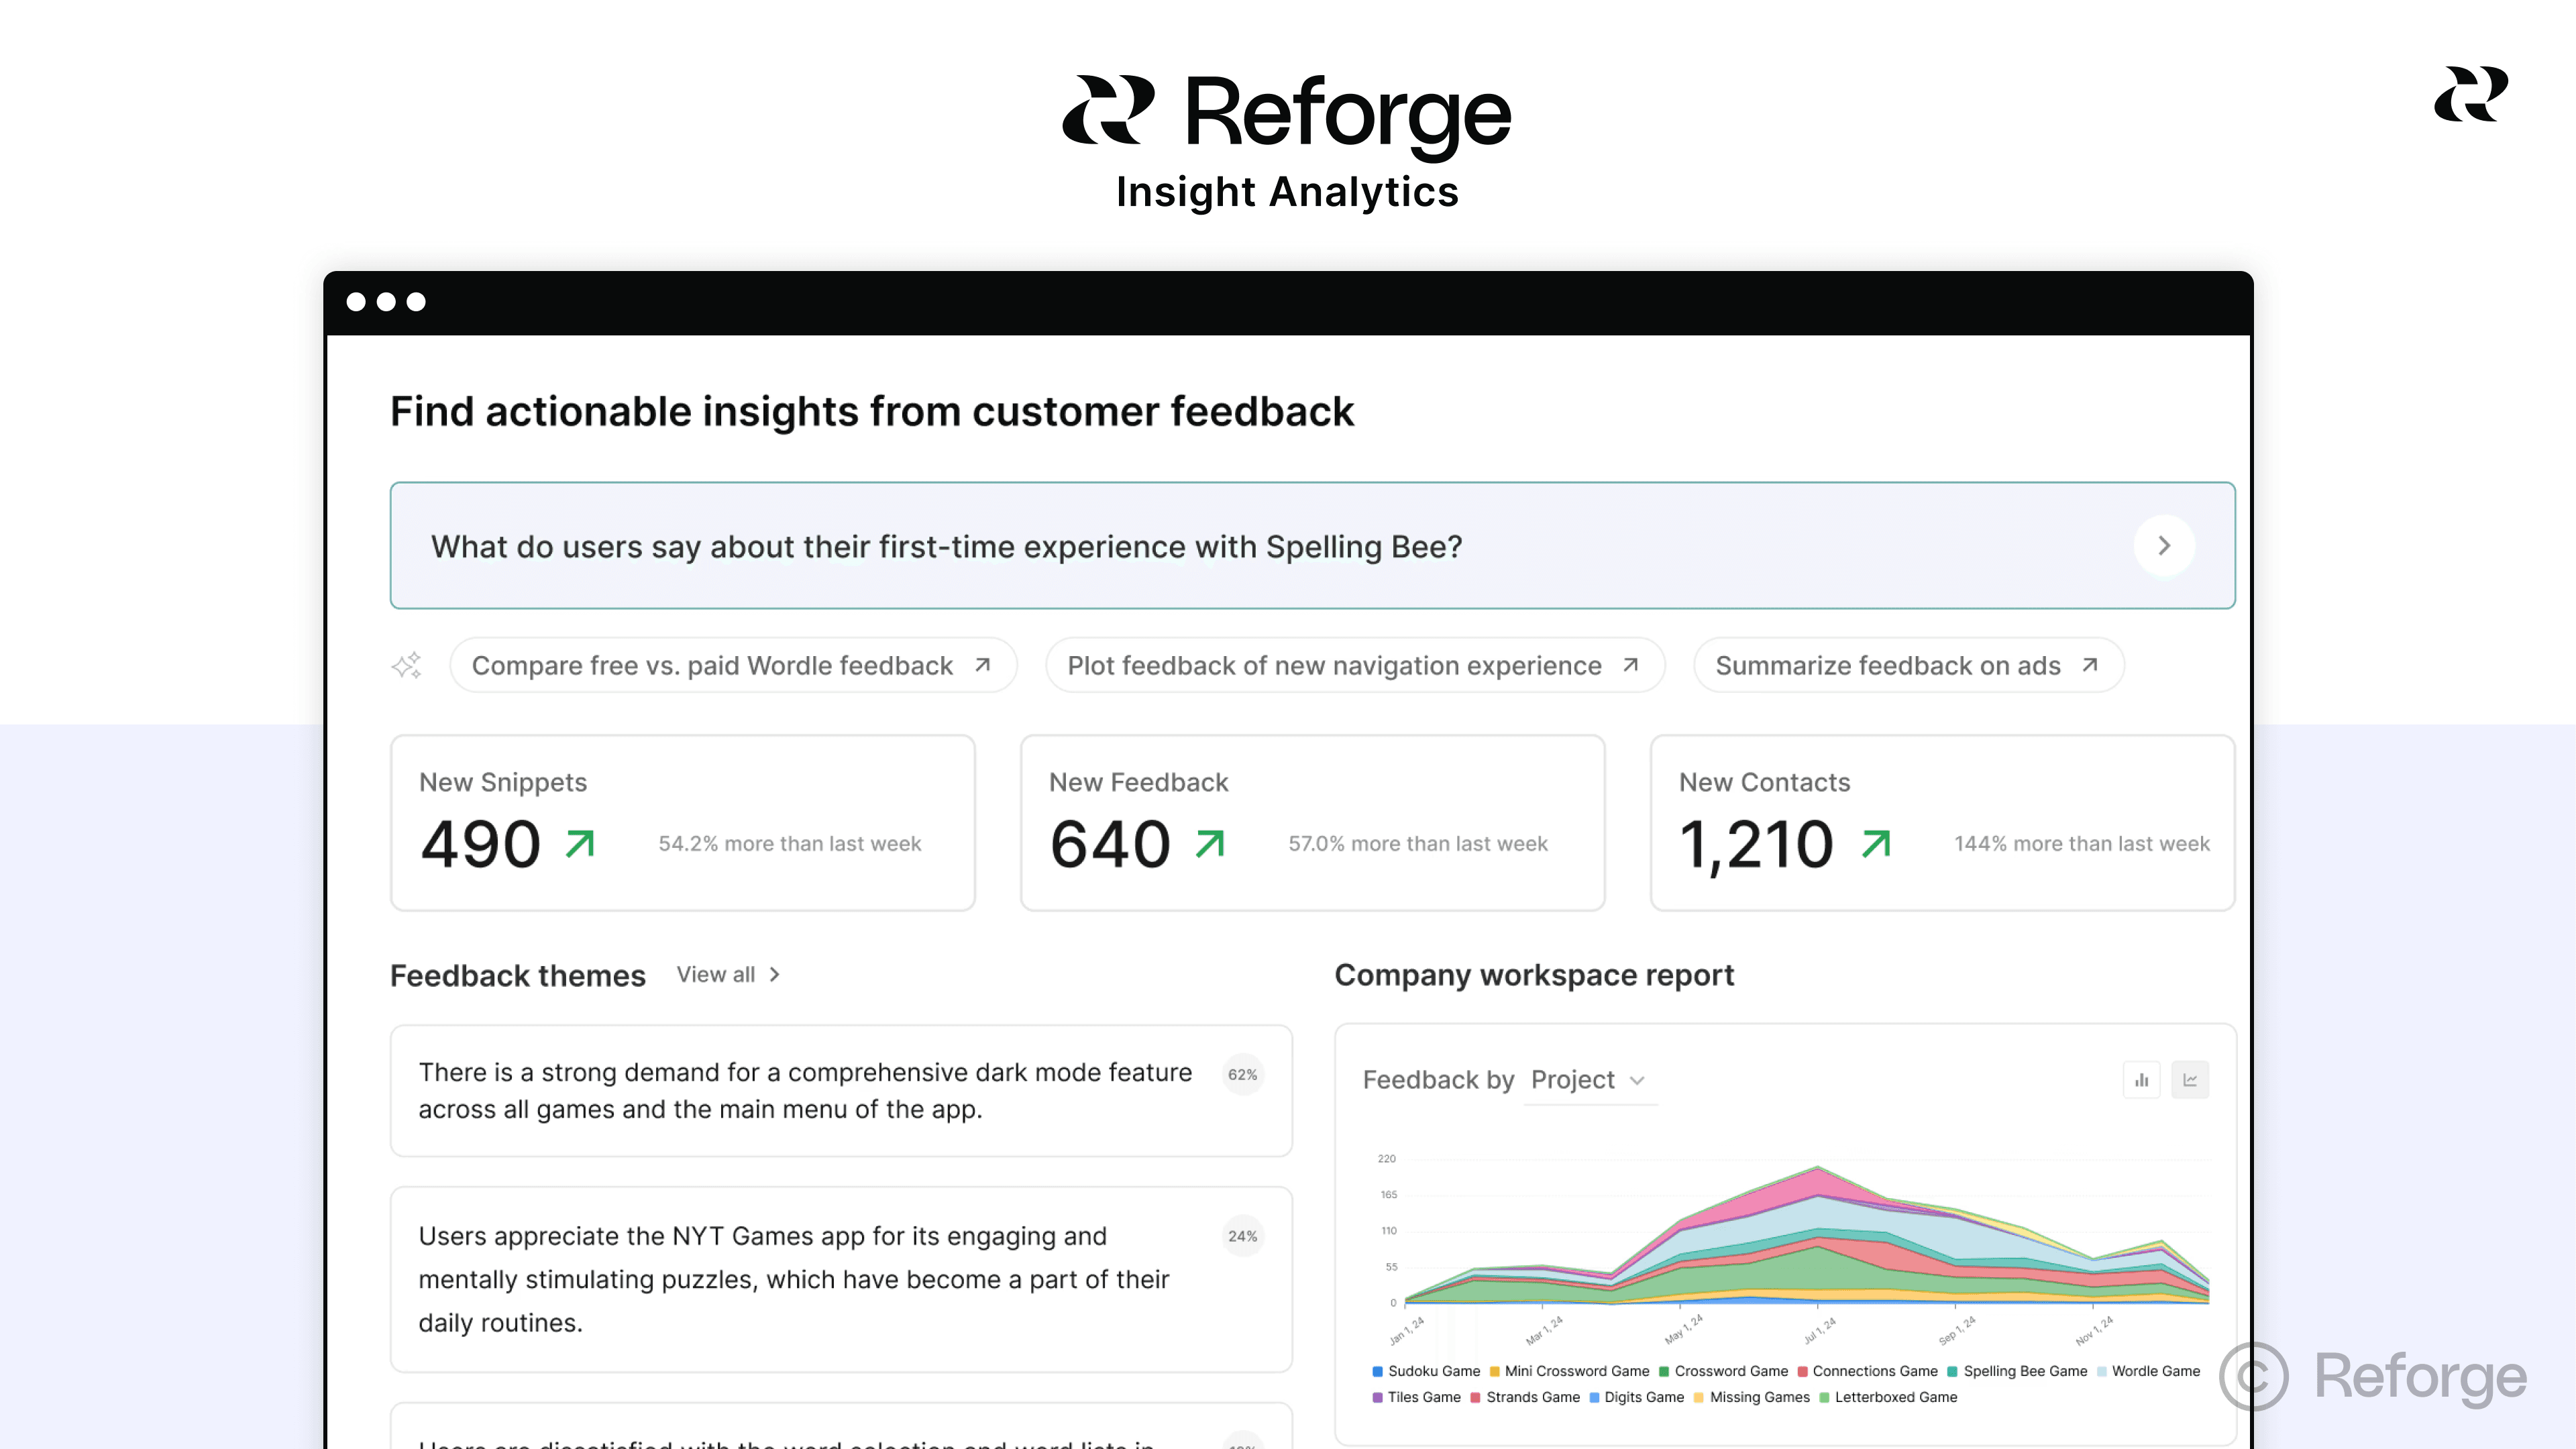Open View all feedback themes
Screen dimensions: 2576x1449
(715, 974)
